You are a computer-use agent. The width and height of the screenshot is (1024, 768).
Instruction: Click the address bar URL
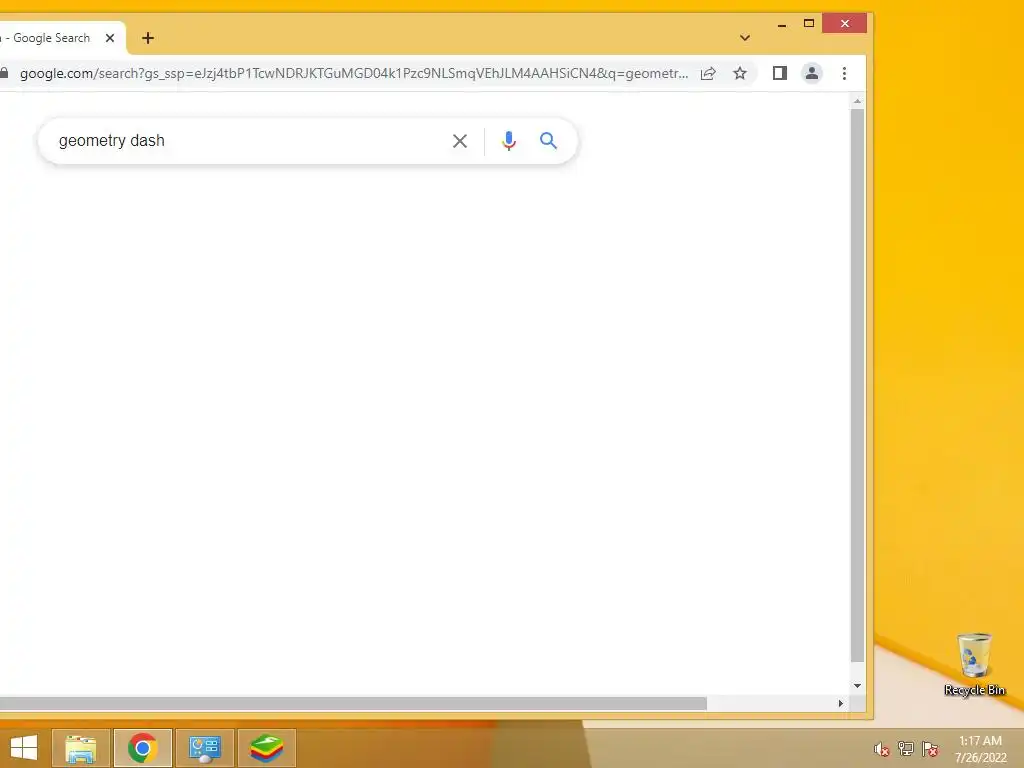(353, 73)
